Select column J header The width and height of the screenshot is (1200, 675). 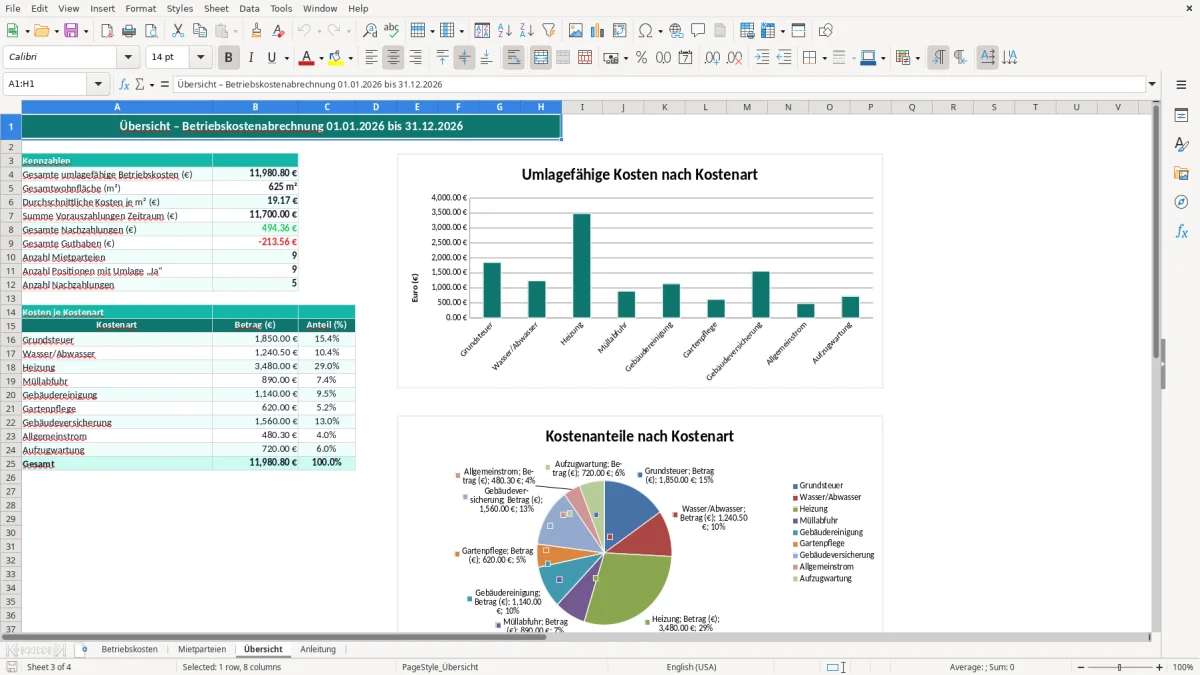pos(623,107)
